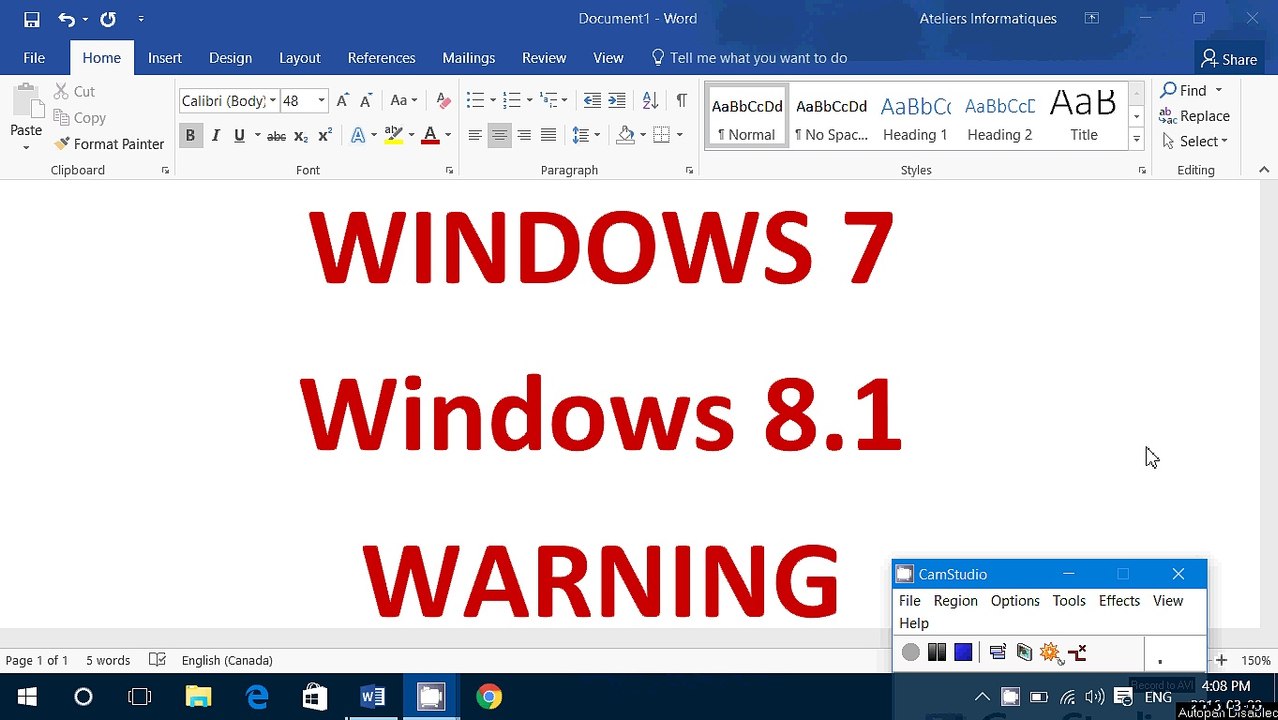1278x720 pixels.
Task: Toggle Superscript formatting
Action: (x=324, y=135)
